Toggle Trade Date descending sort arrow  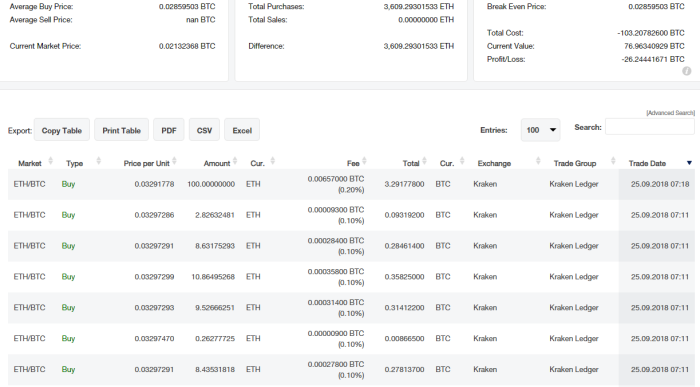(689, 163)
